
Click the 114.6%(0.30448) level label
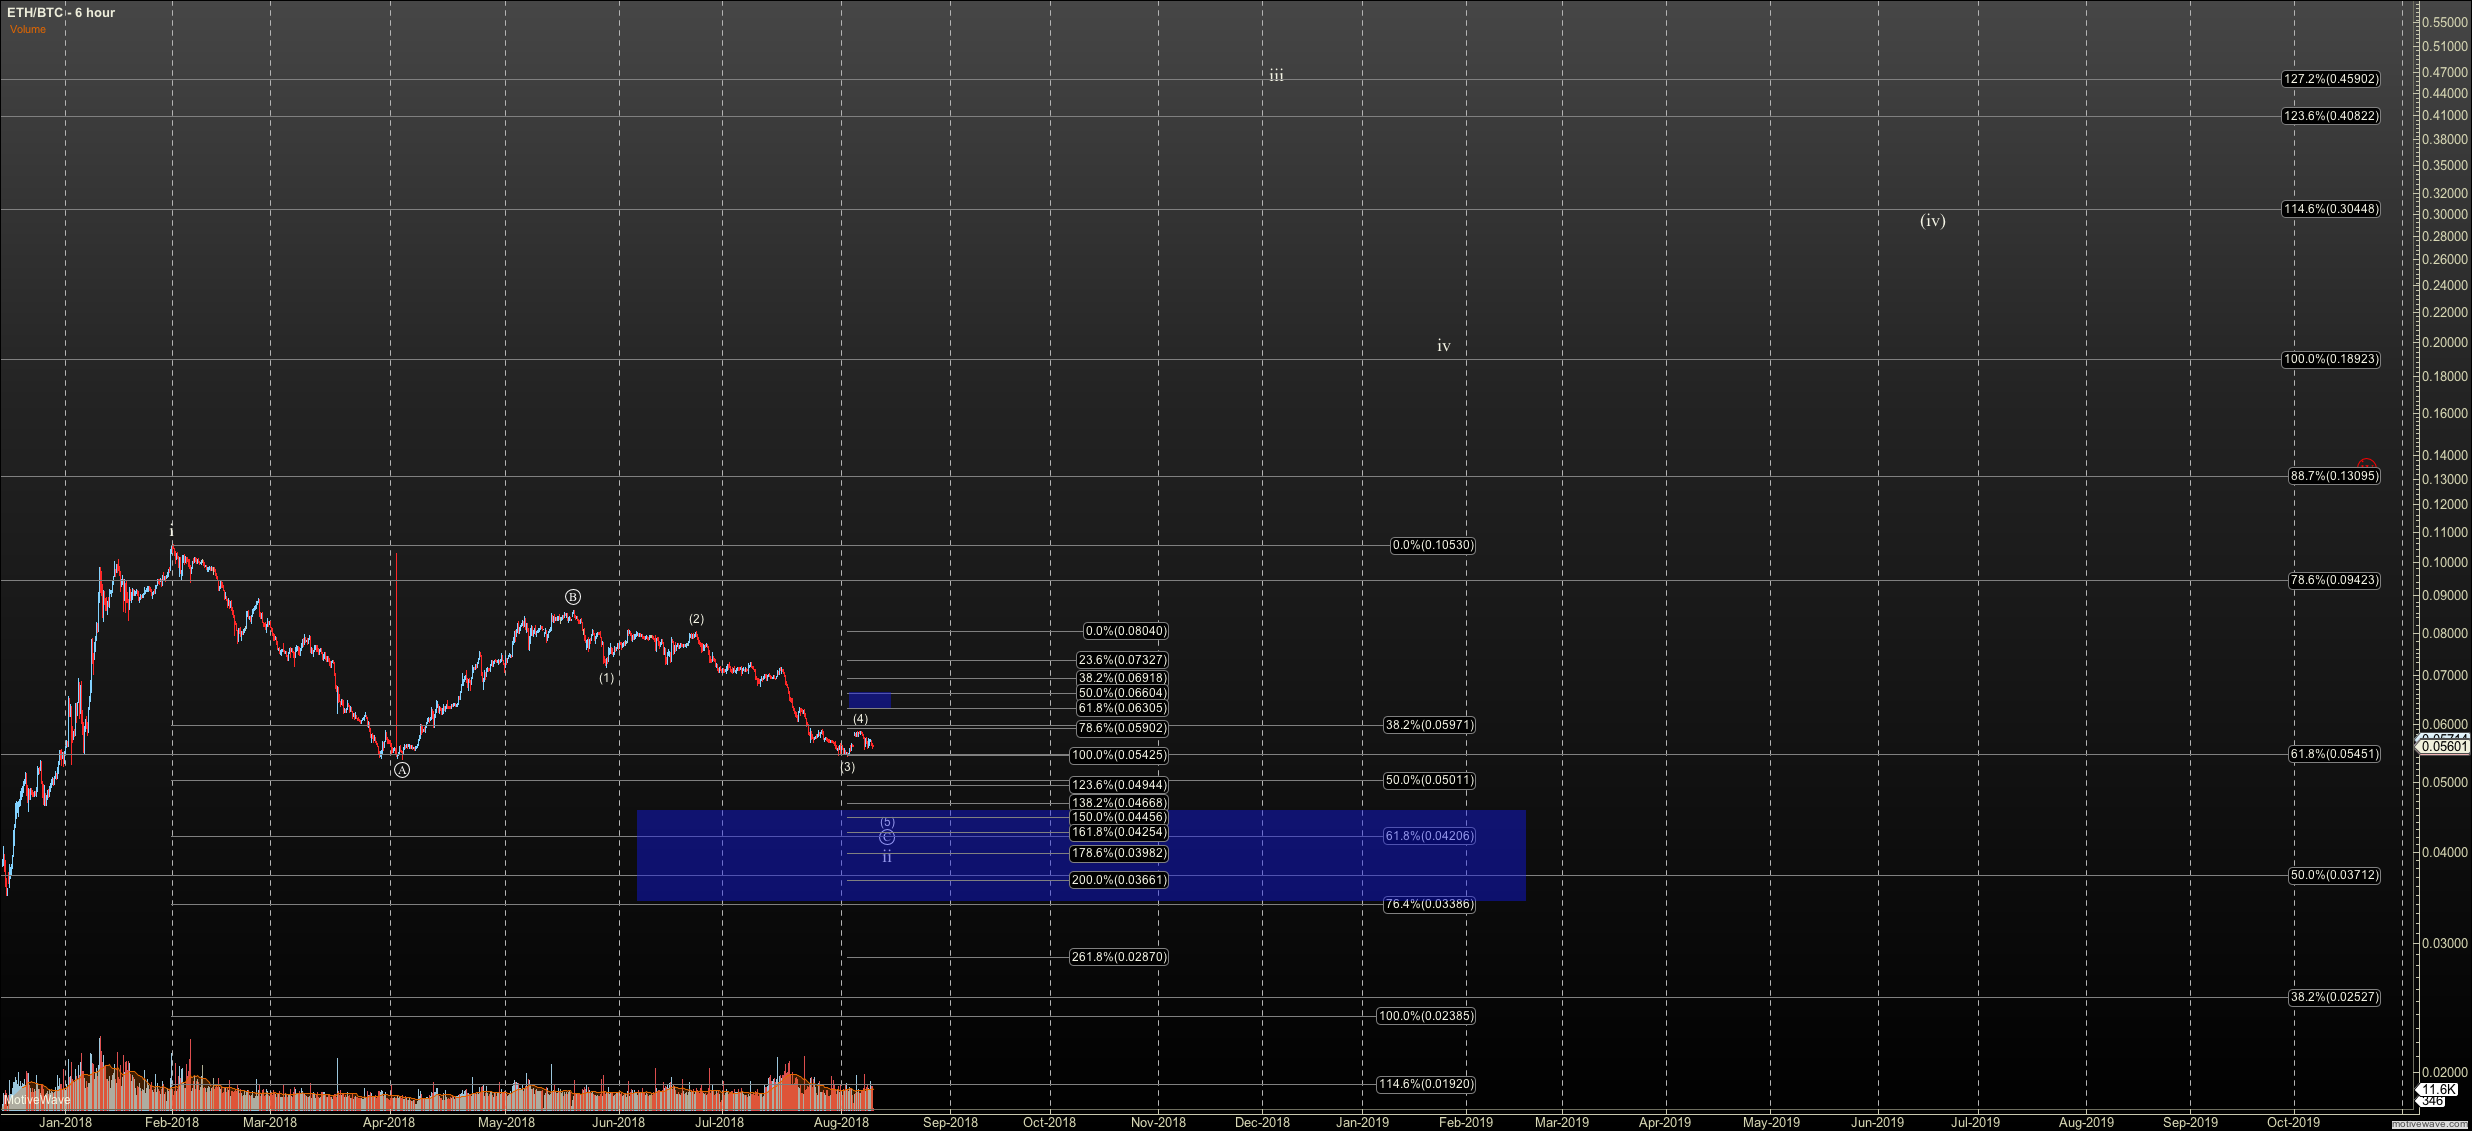point(2330,209)
